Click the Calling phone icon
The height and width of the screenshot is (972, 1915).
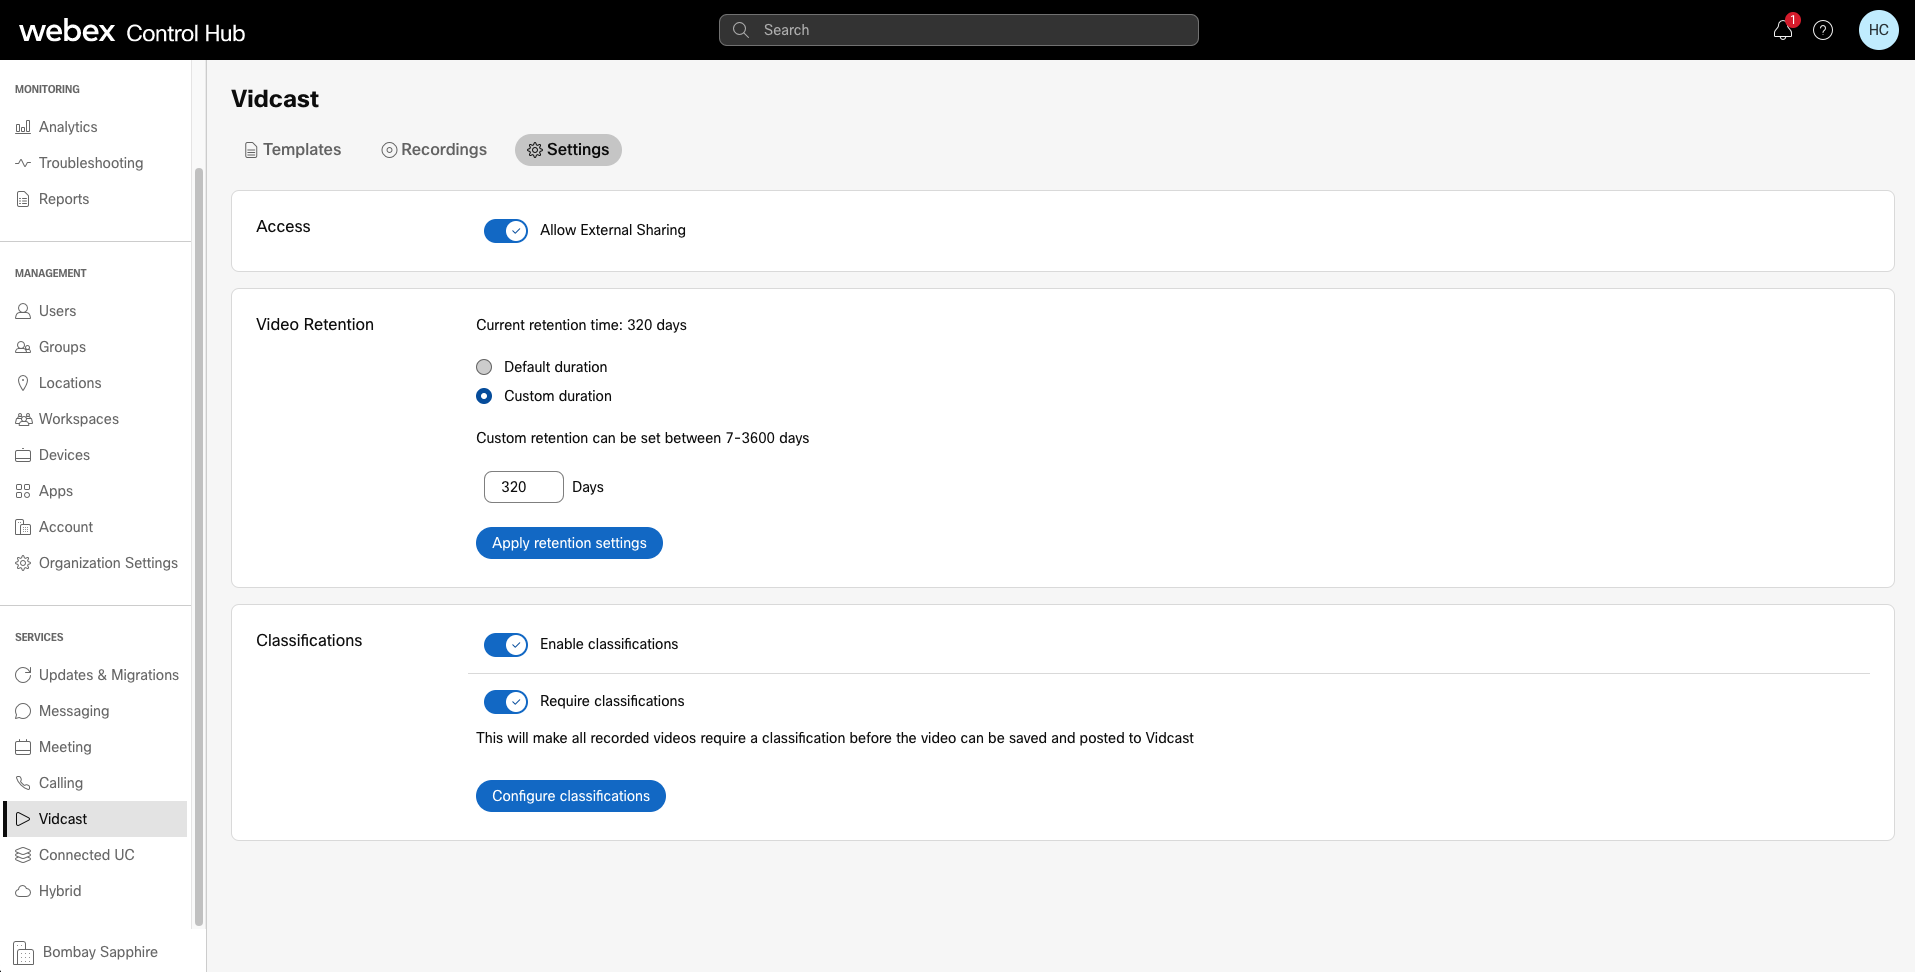[23, 783]
